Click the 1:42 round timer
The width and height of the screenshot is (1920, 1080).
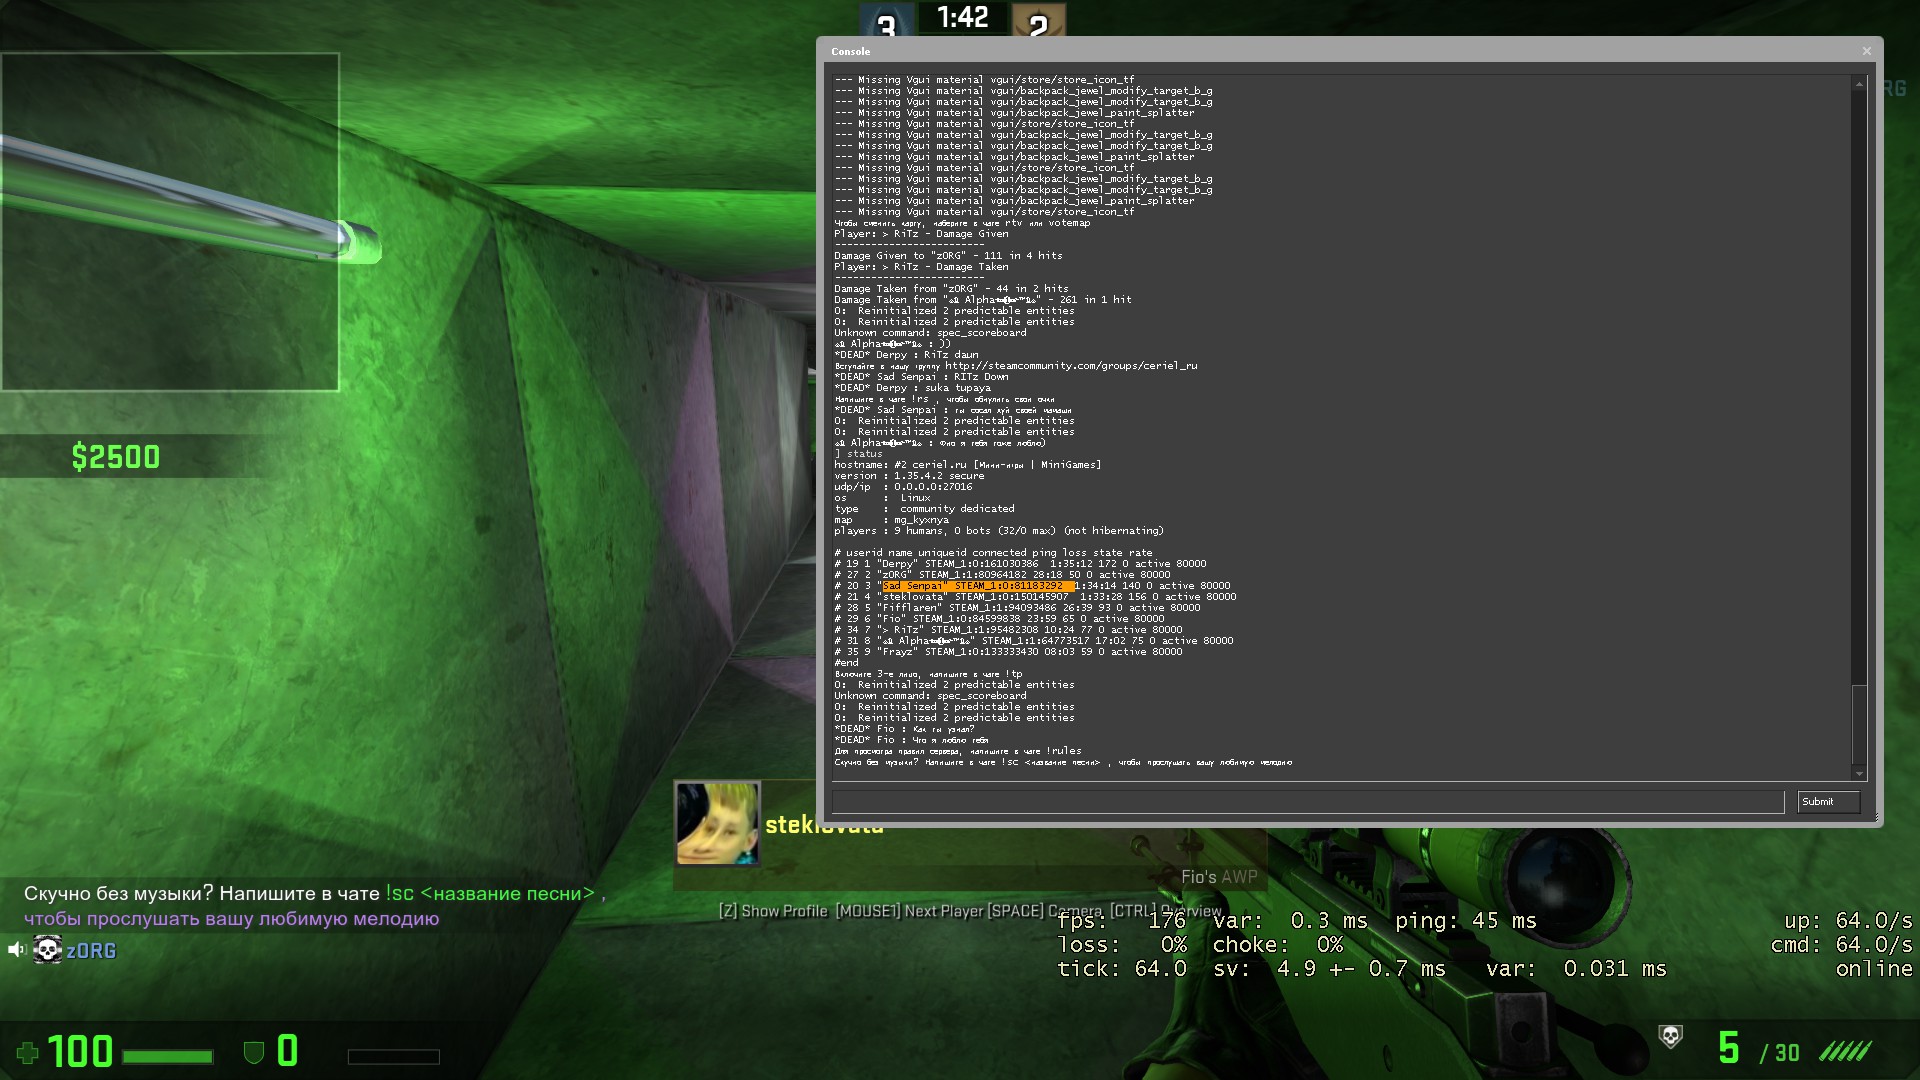(962, 17)
